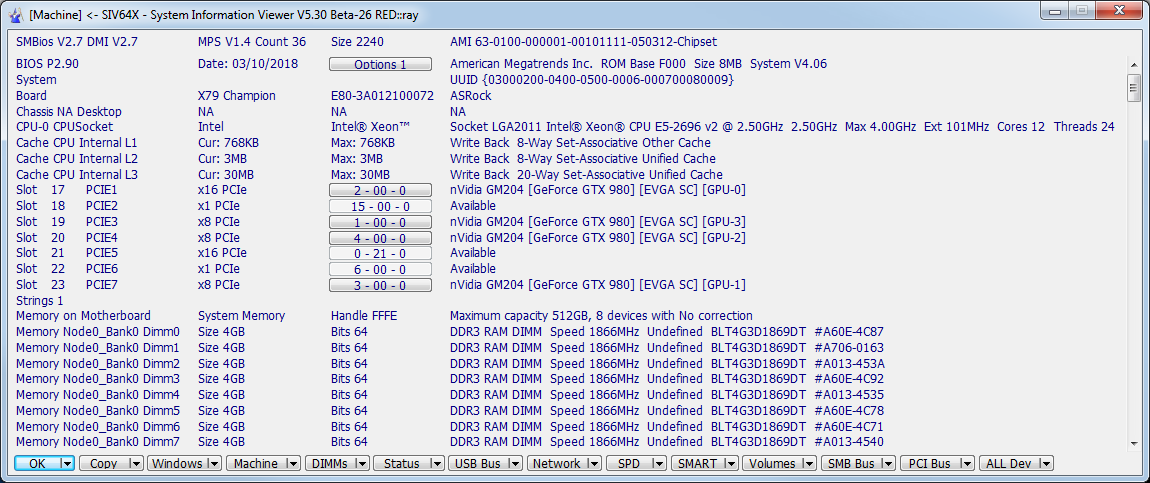
Task: Open PCIE6 slot bus button 6 - 00 - 0
Action: [380, 270]
